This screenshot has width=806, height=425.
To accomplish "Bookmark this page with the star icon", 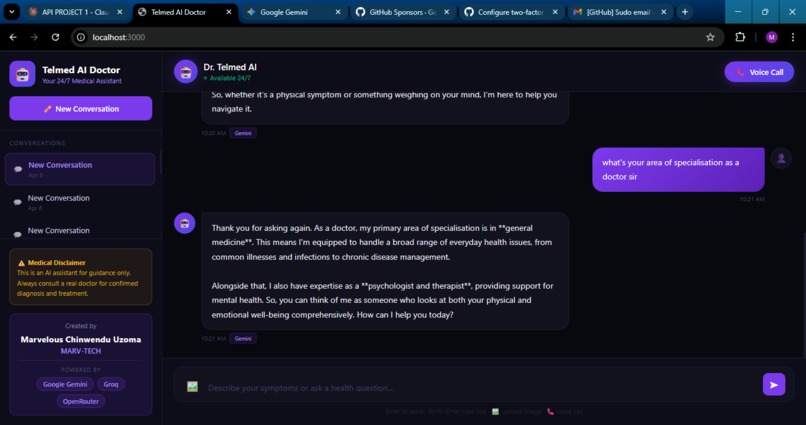I will tap(710, 37).
